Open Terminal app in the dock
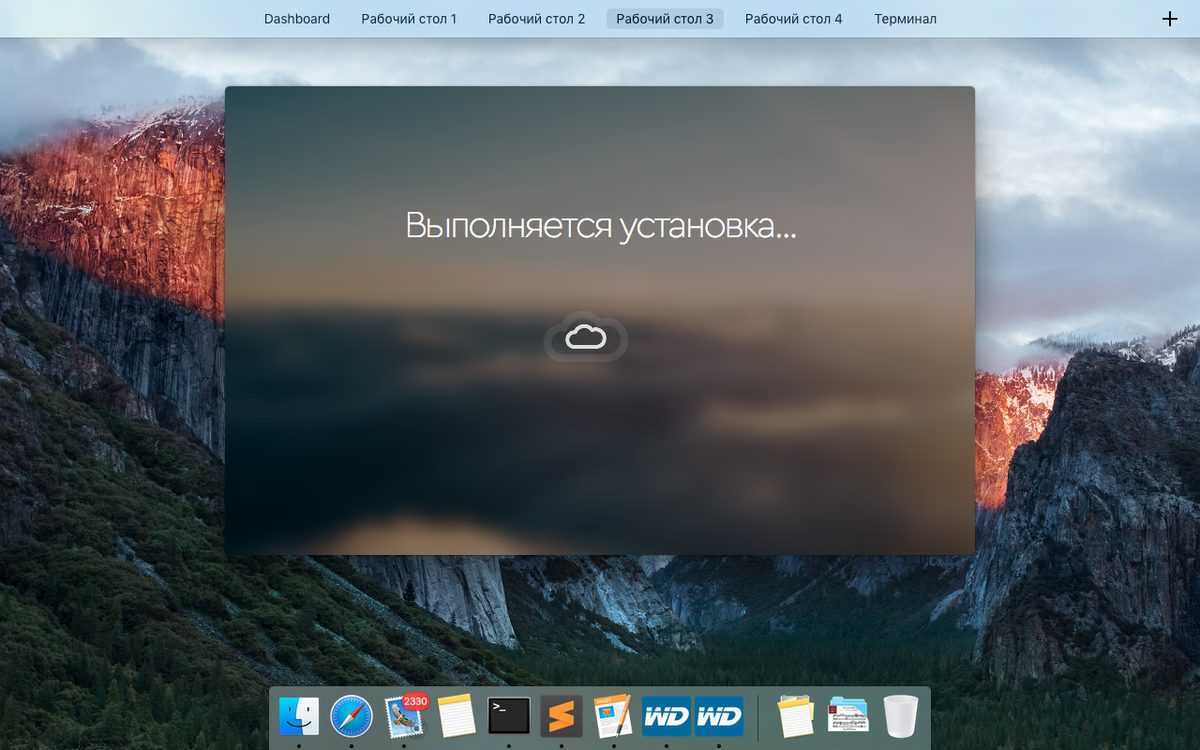 pyautogui.click(x=508, y=716)
